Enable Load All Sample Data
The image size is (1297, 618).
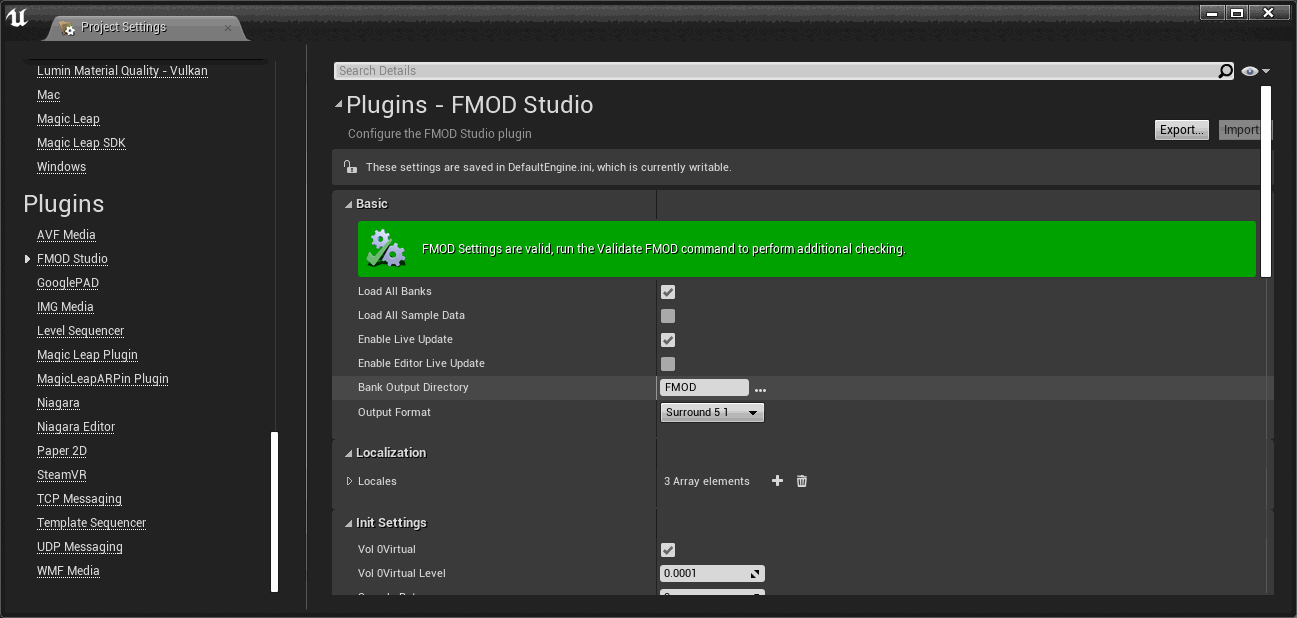pyautogui.click(x=667, y=315)
